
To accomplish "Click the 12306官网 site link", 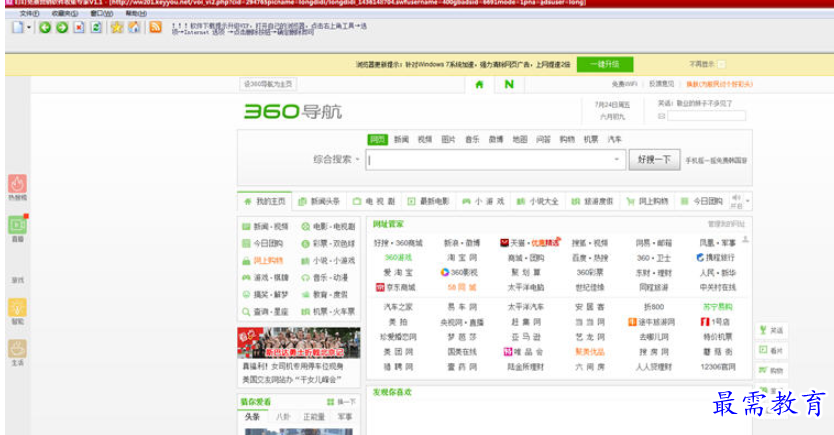I will point(718,367).
